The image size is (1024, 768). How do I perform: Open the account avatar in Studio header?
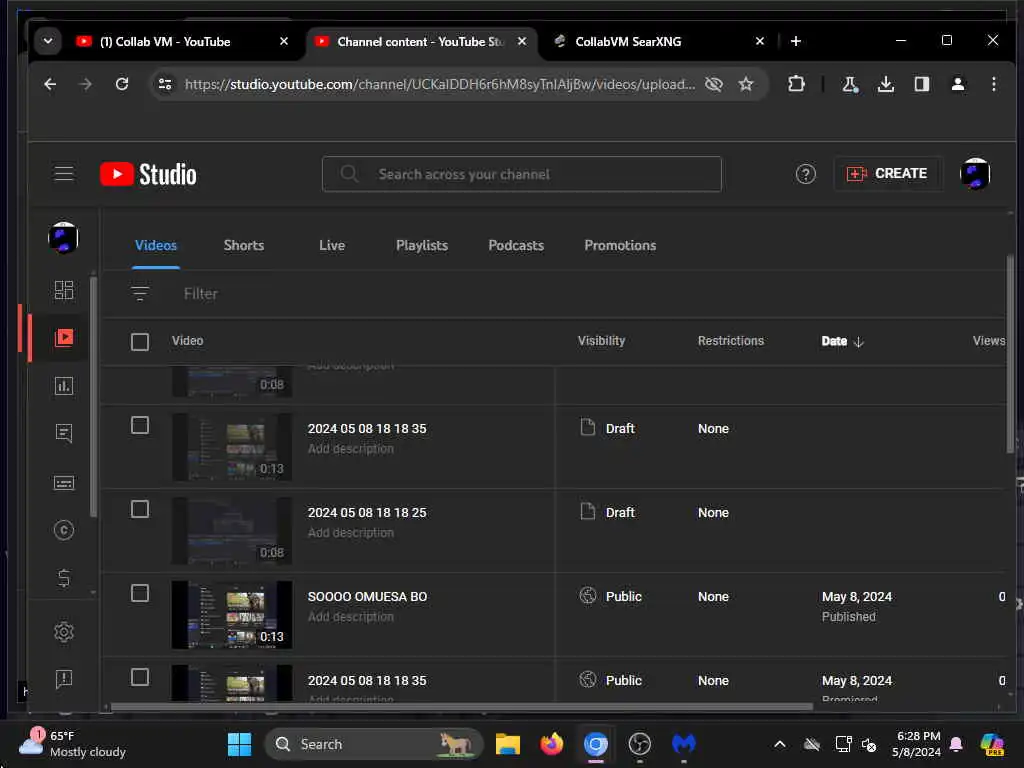click(x=974, y=174)
